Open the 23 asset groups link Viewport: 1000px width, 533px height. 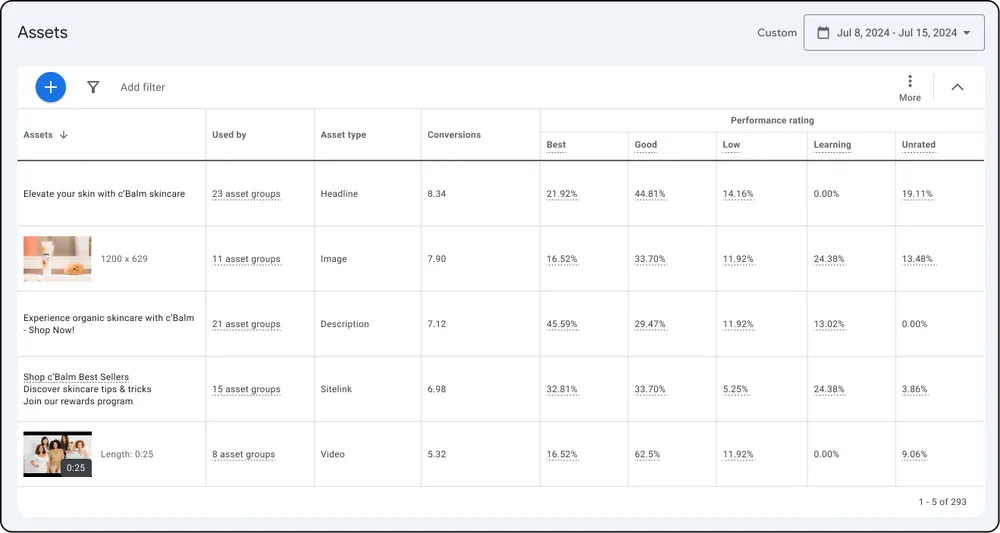tap(246, 194)
